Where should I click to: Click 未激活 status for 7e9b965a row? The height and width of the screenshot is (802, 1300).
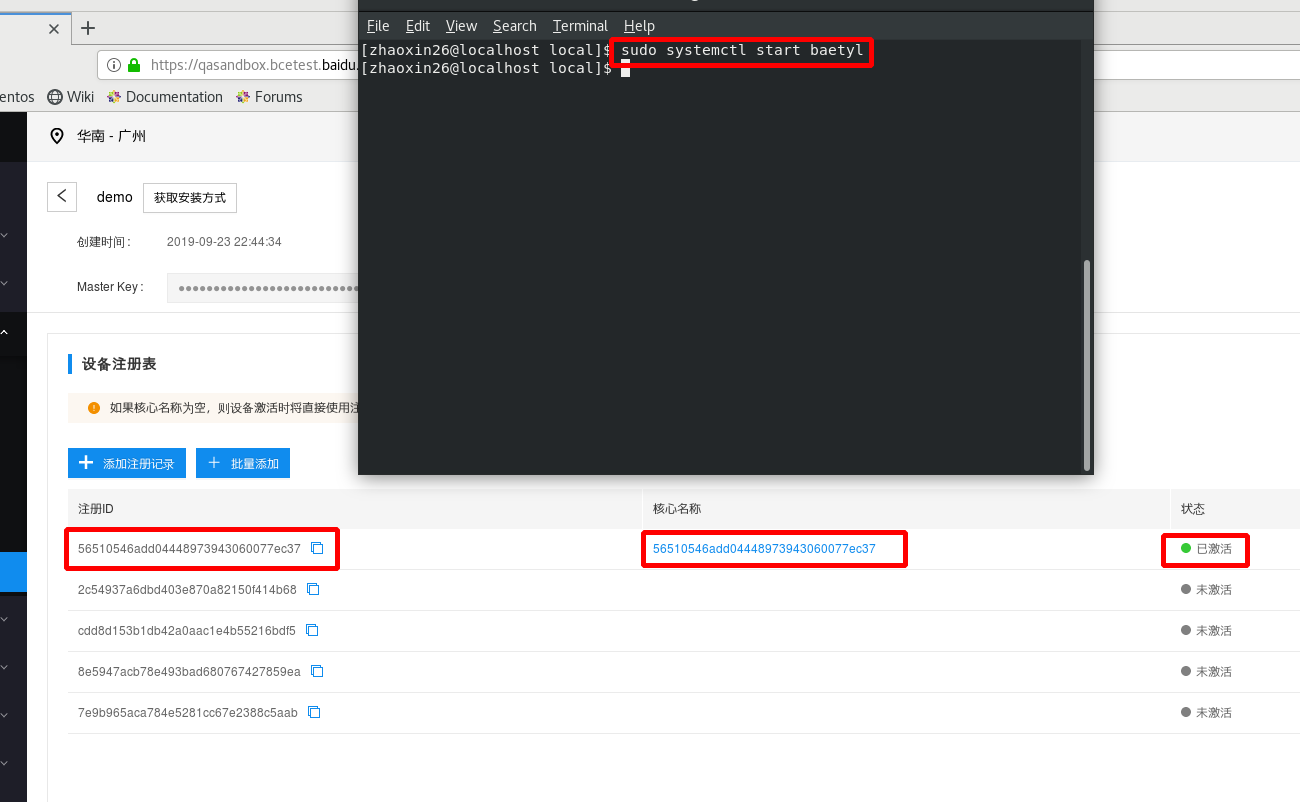(1206, 713)
